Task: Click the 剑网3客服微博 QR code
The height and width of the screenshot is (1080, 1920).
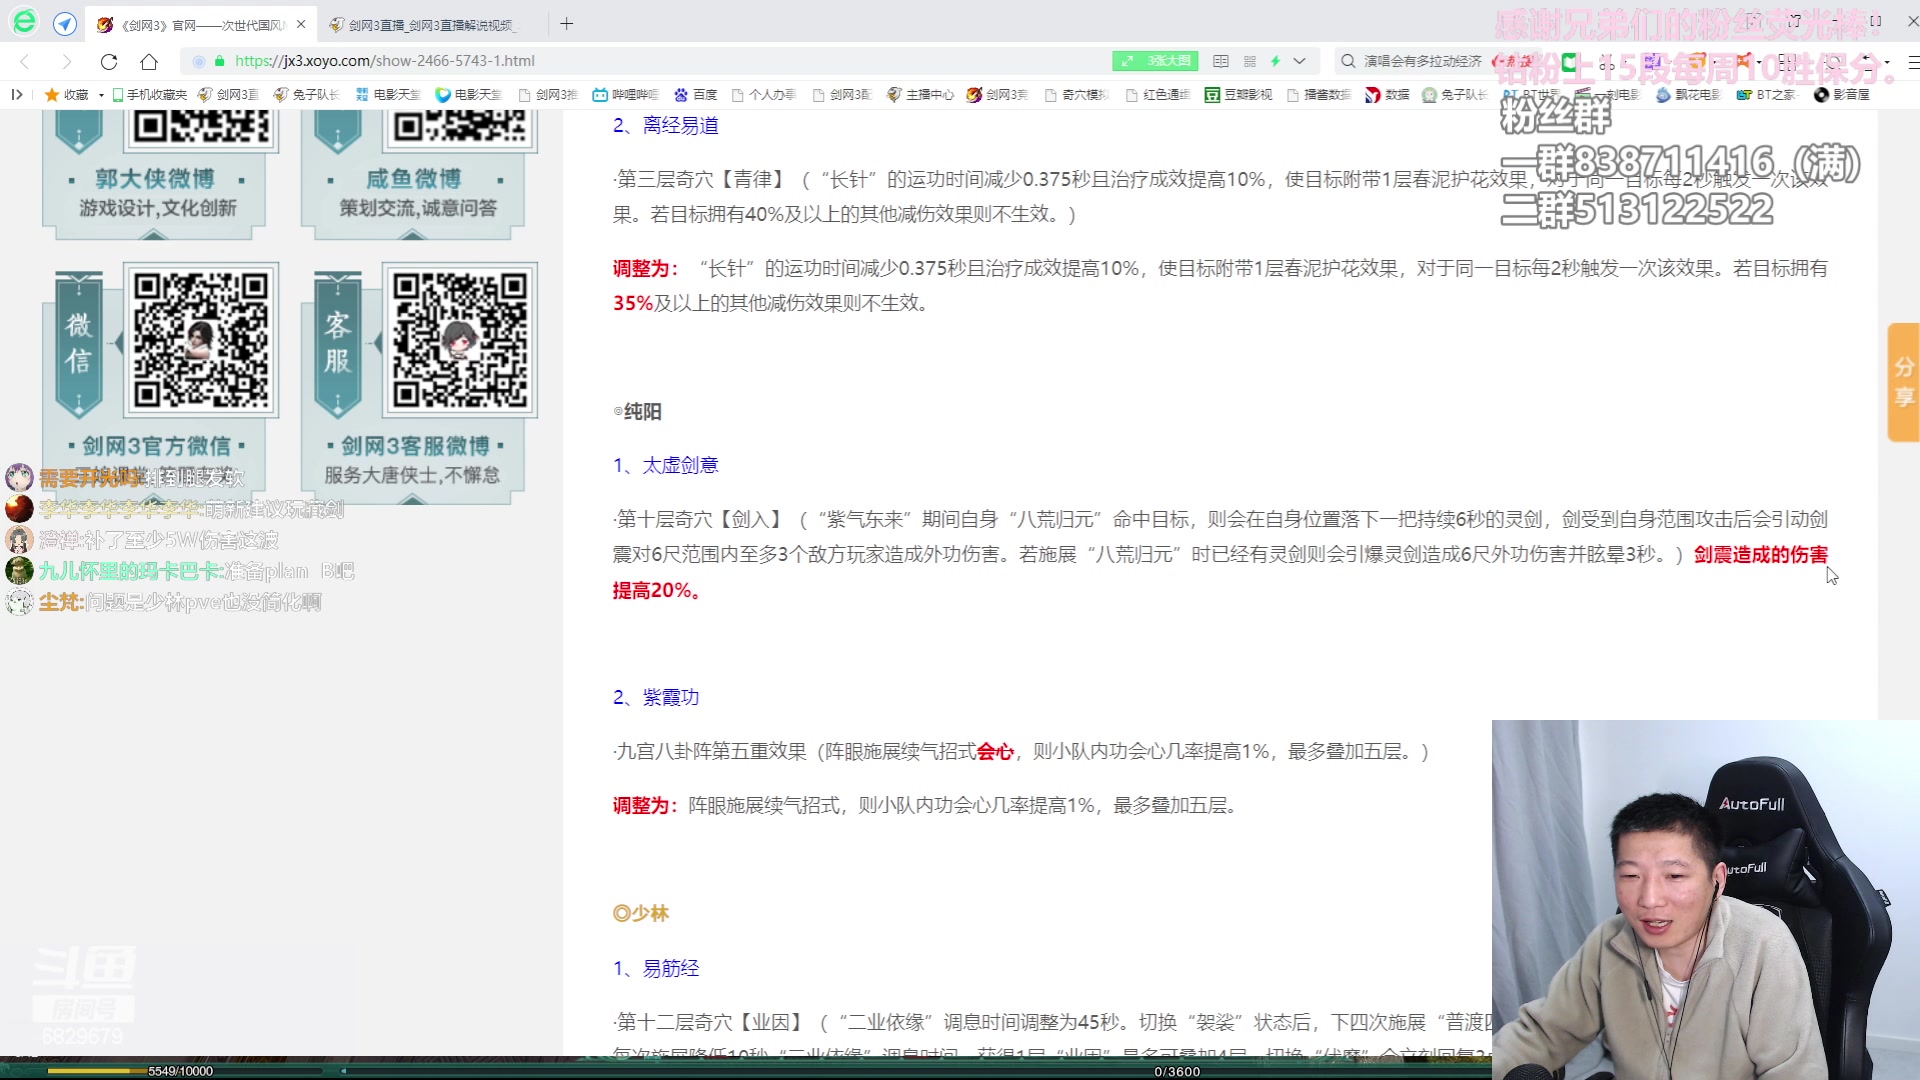Action: click(x=460, y=340)
